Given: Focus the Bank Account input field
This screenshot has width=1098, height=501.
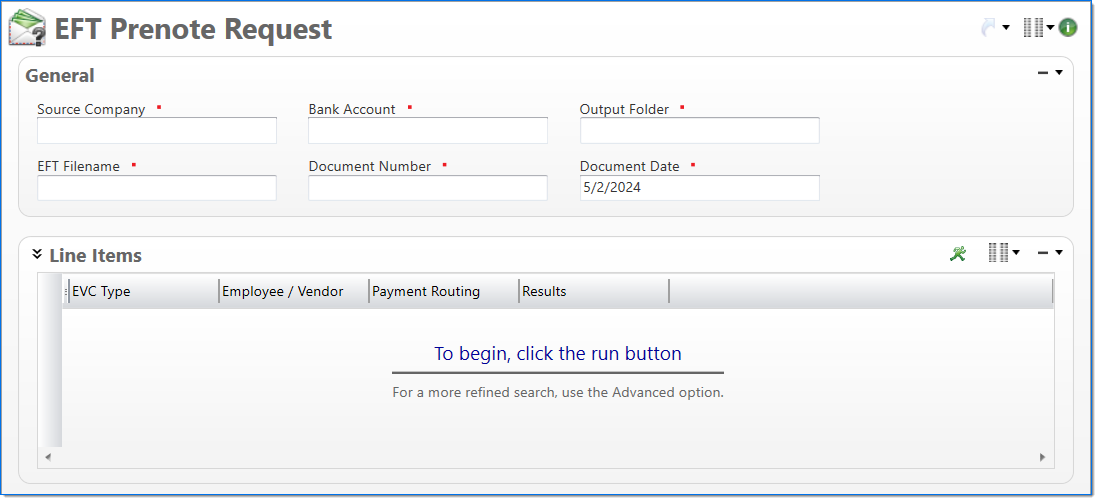Looking at the screenshot, I should click(428, 131).
